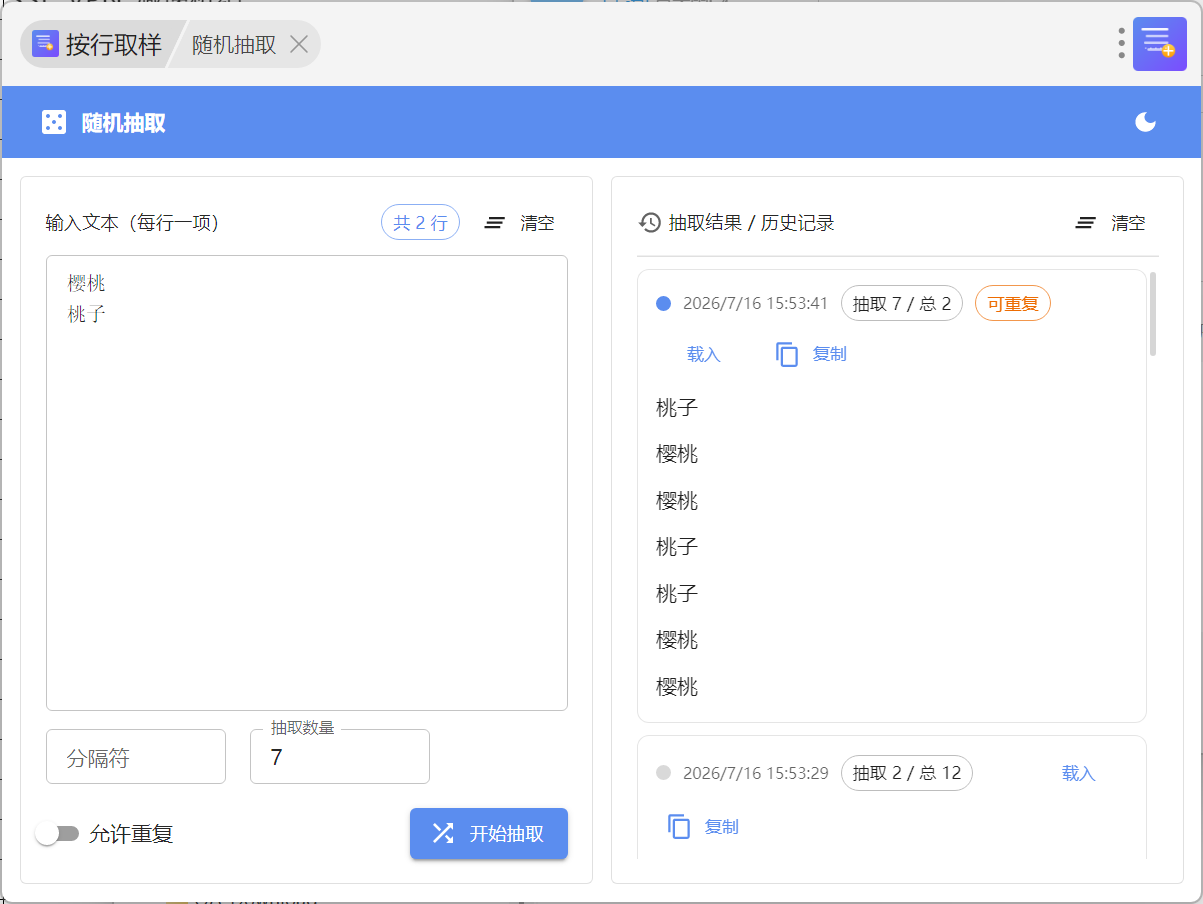Click the history clock icon beside 抽取结果
1203x904 pixels.
coord(650,222)
